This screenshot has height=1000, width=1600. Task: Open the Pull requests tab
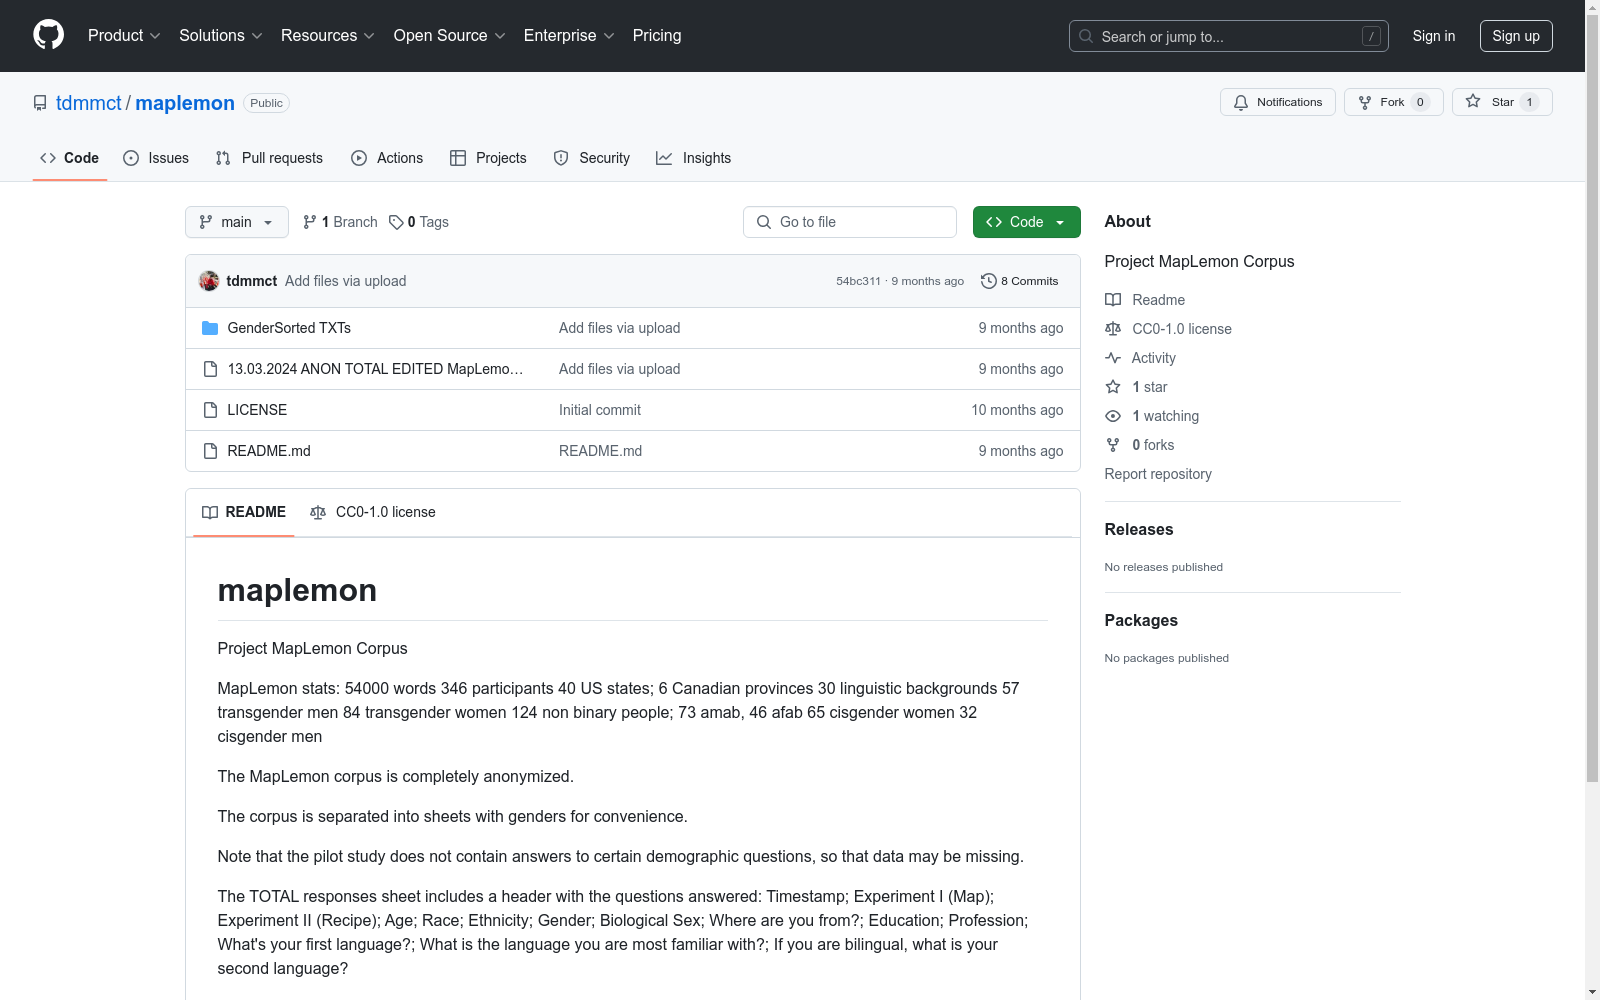269,158
